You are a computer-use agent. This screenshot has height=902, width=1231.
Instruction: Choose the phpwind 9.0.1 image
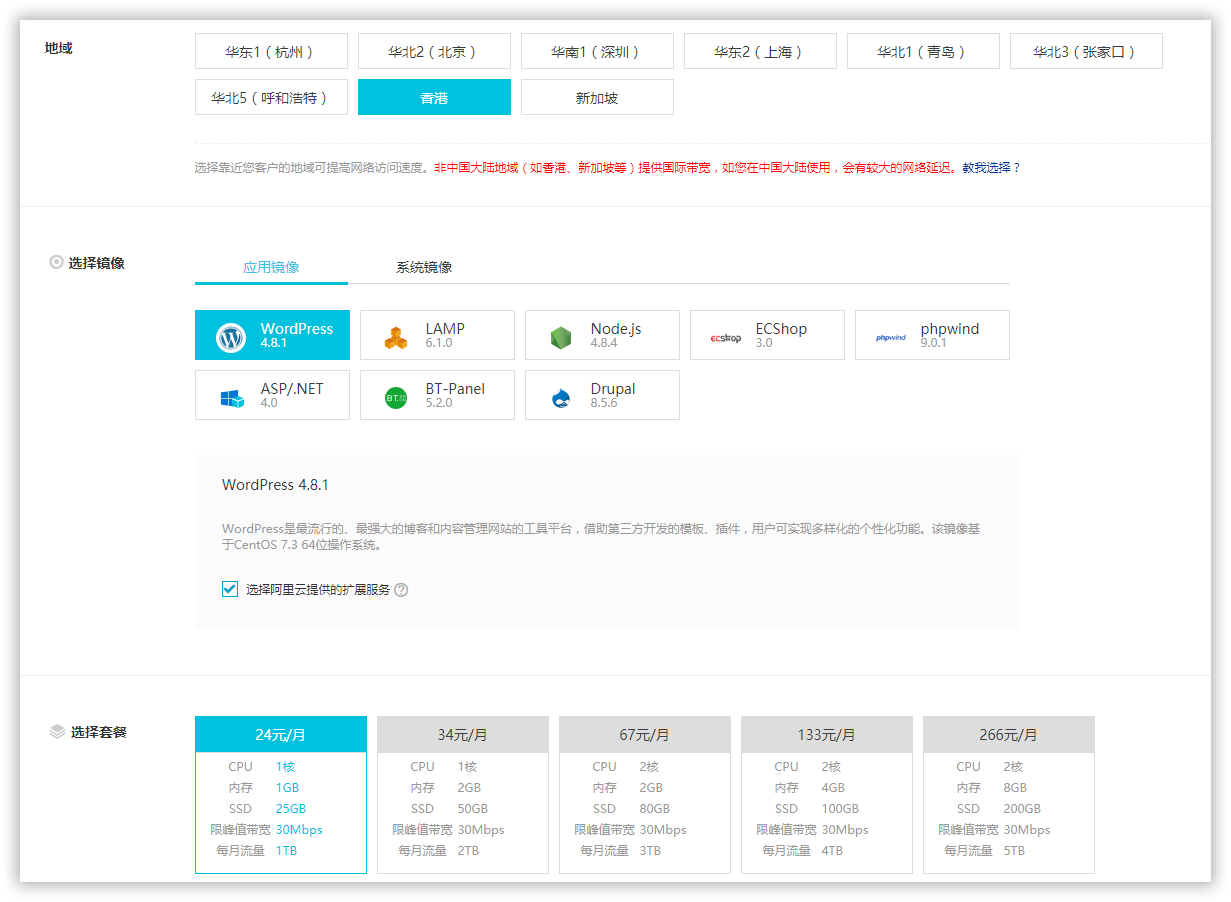932,335
